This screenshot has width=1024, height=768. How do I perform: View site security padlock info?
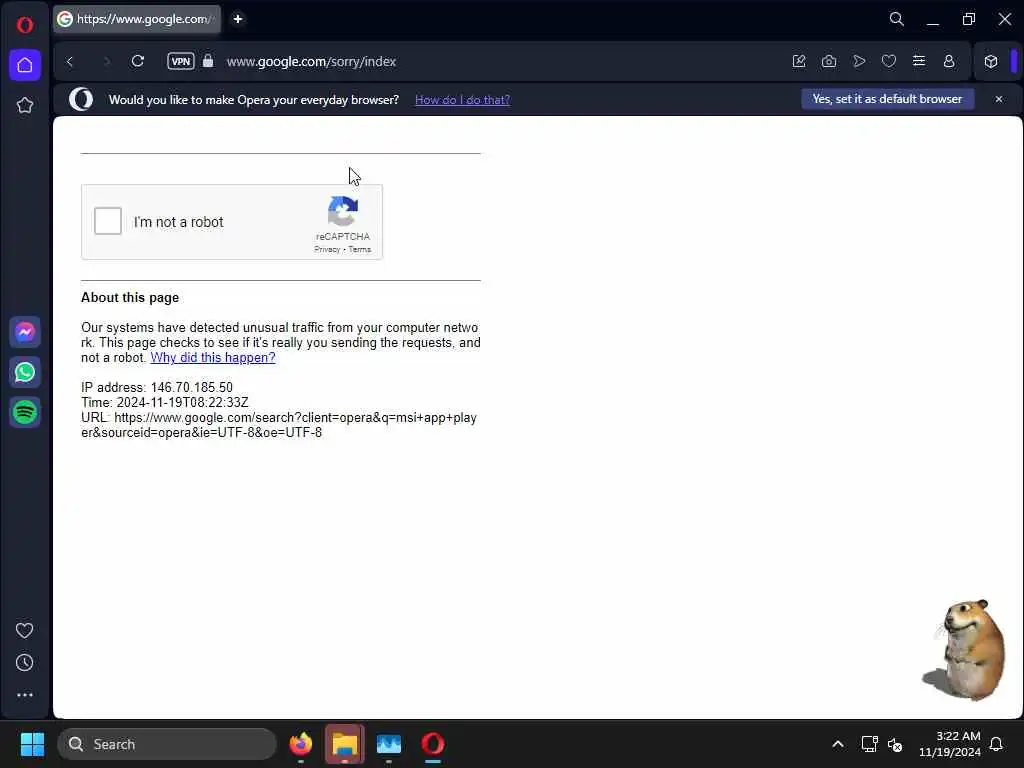208,61
